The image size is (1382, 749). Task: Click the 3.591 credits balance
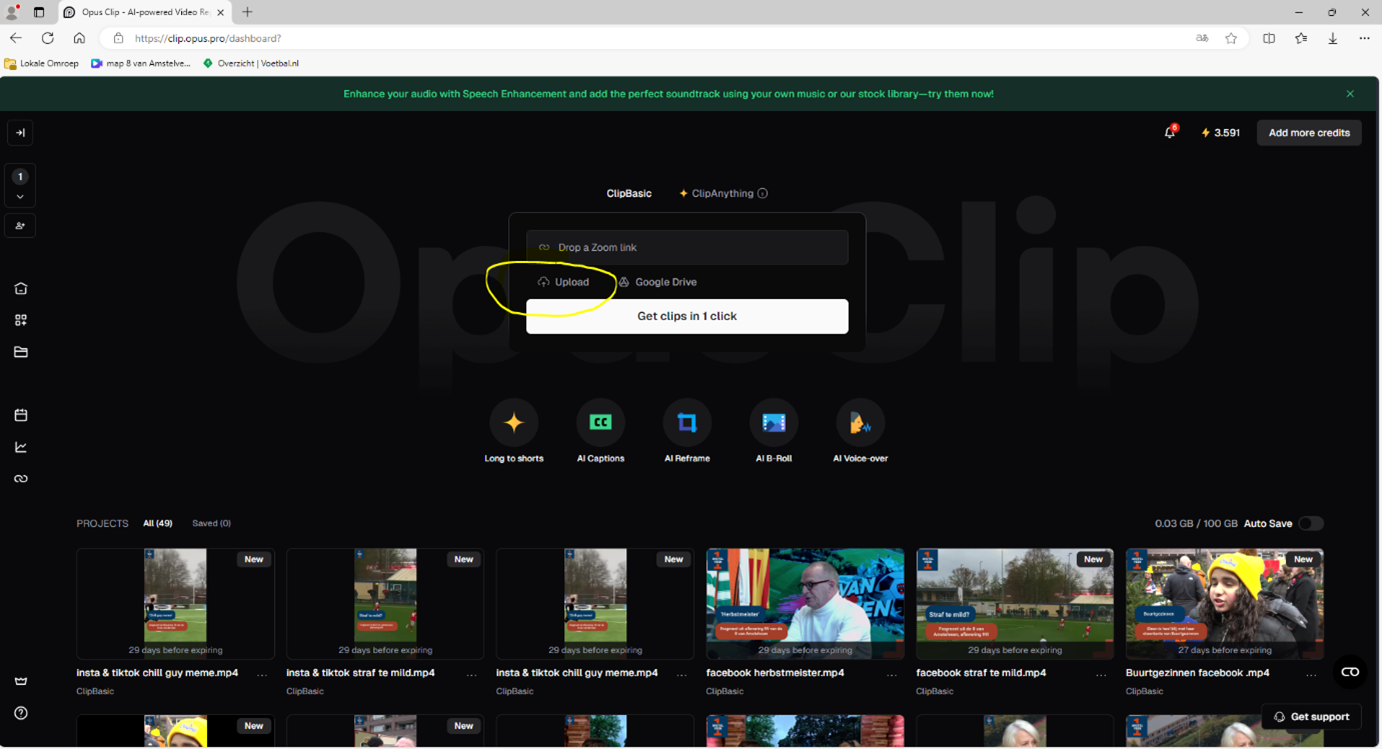[x=1221, y=133]
